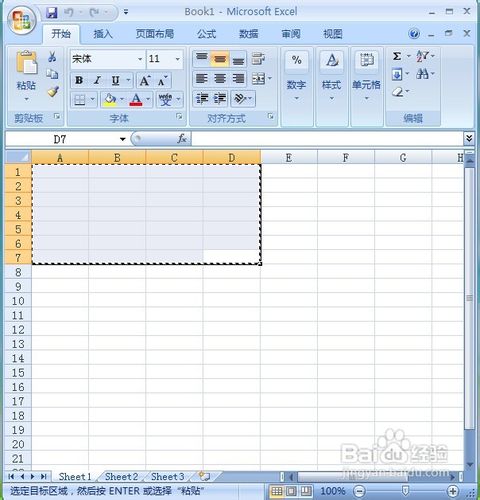The image size is (480, 500).
Task: Align cell text to the right
Action: [x=238, y=79]
